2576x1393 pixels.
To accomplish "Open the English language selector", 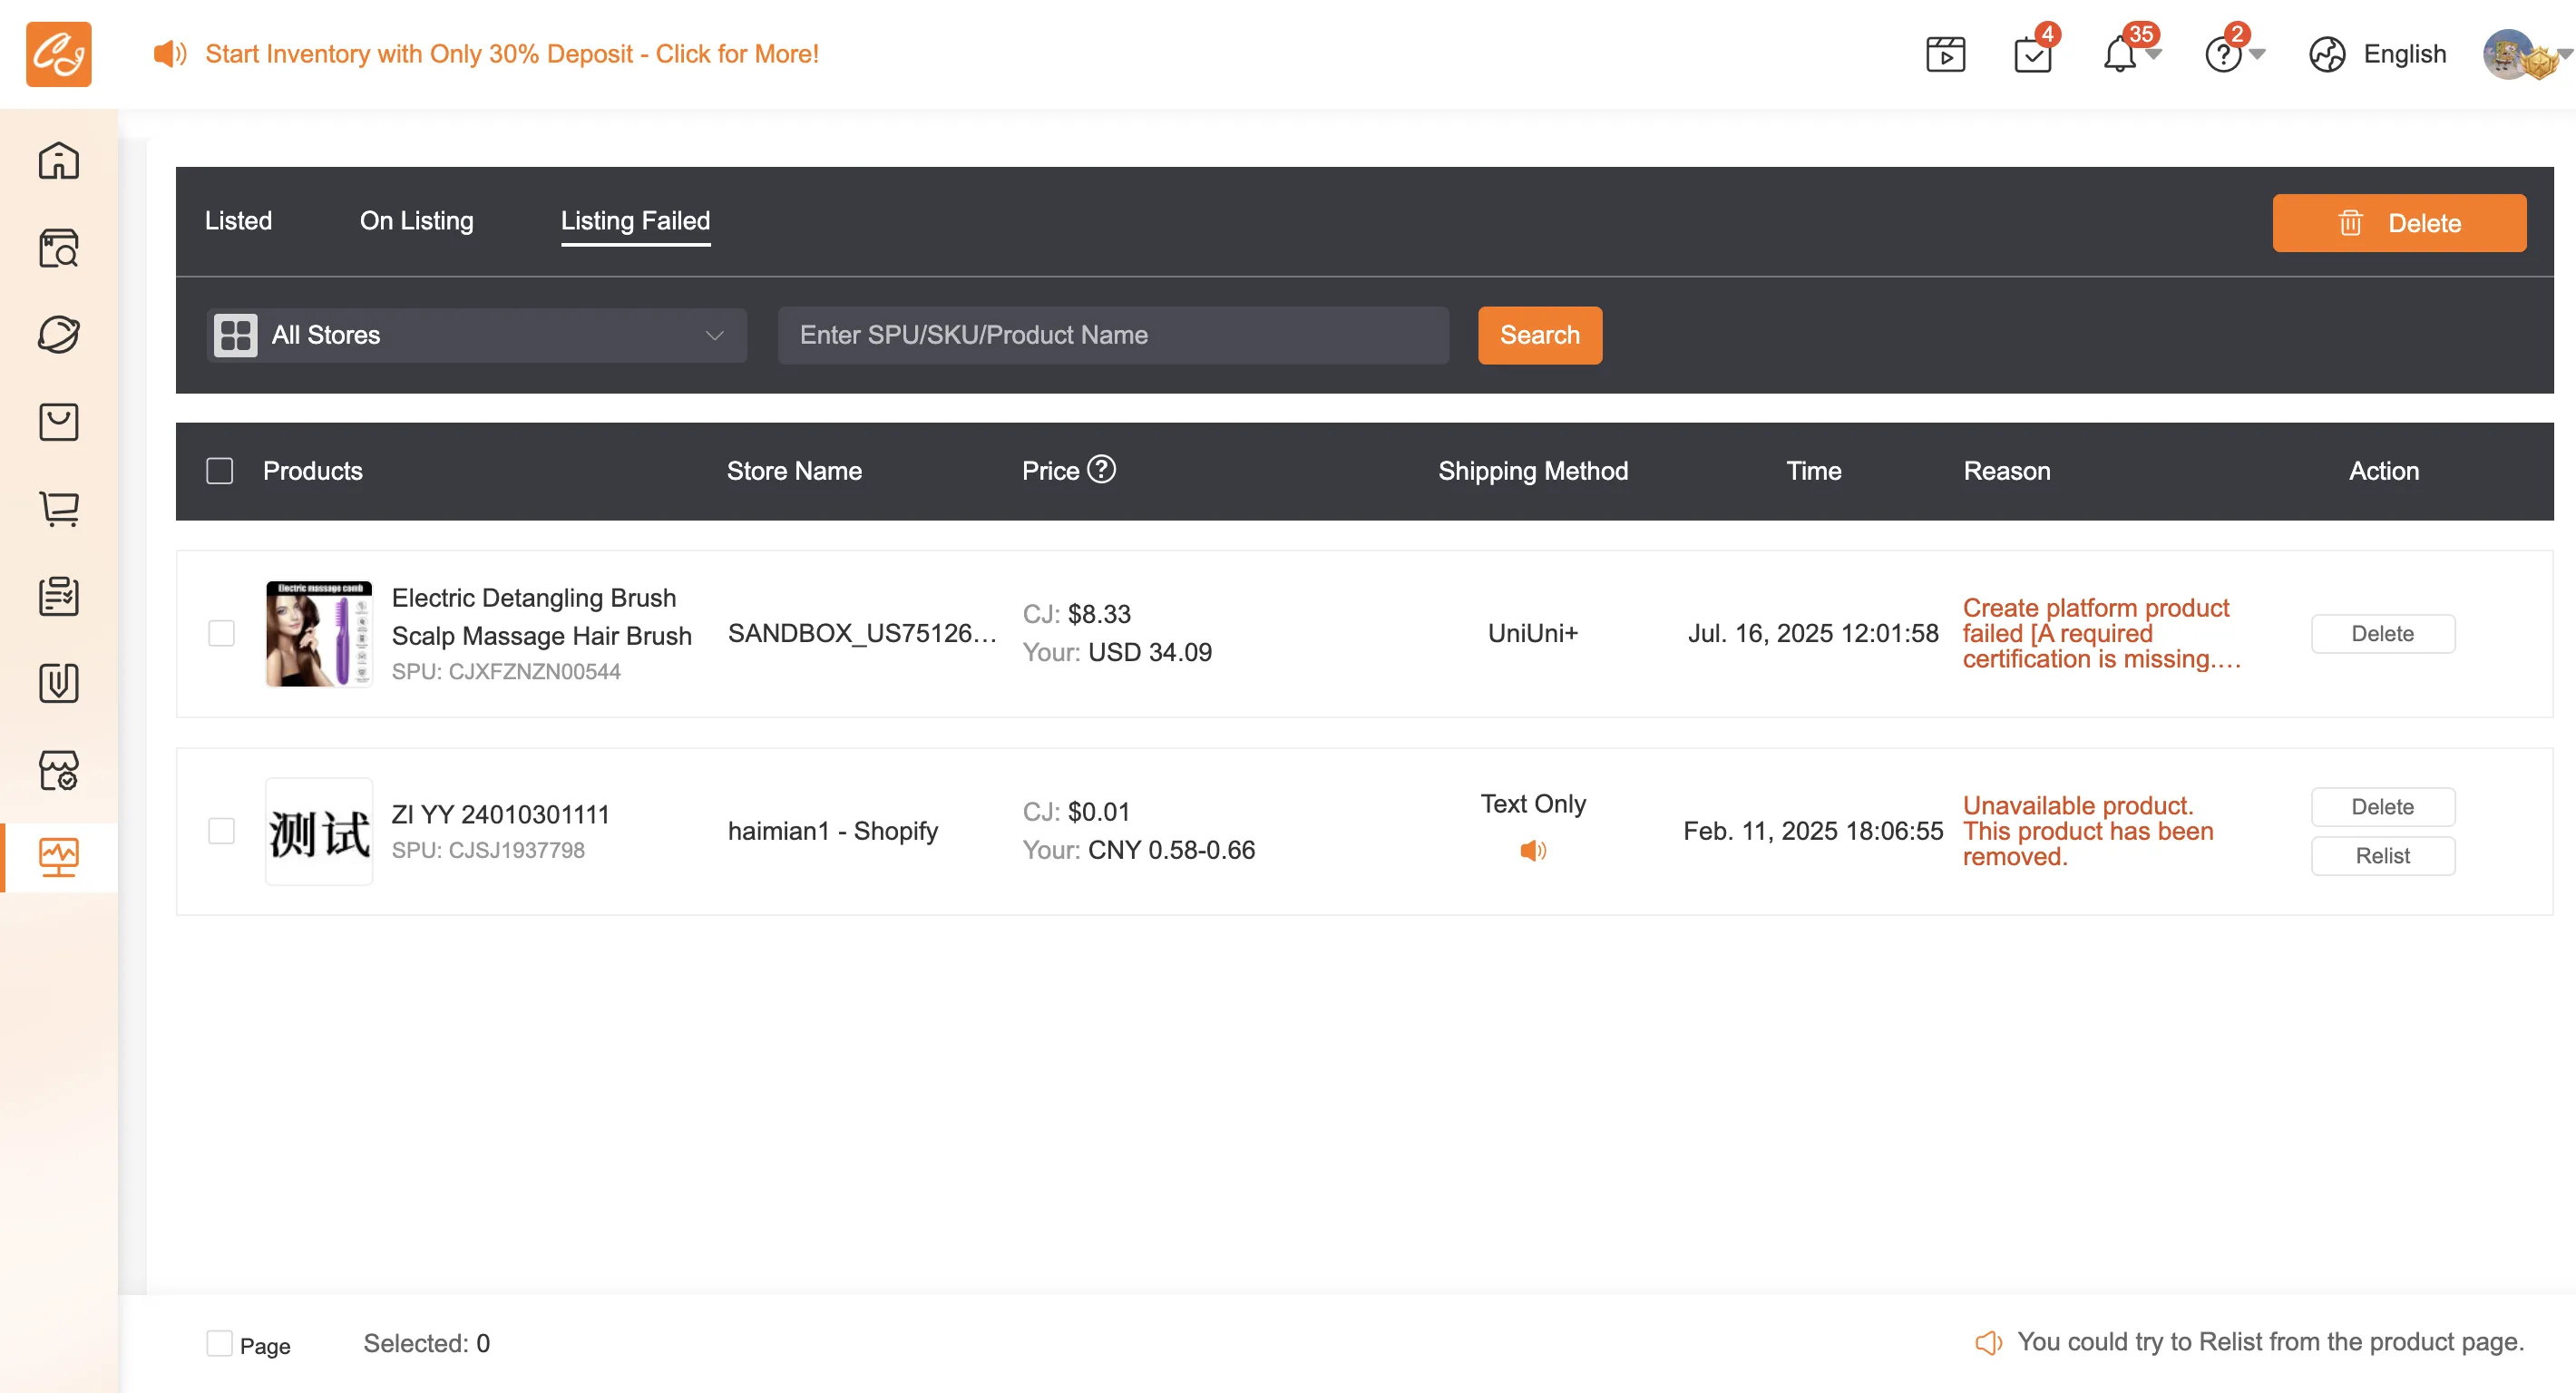I will [2404, 54].
